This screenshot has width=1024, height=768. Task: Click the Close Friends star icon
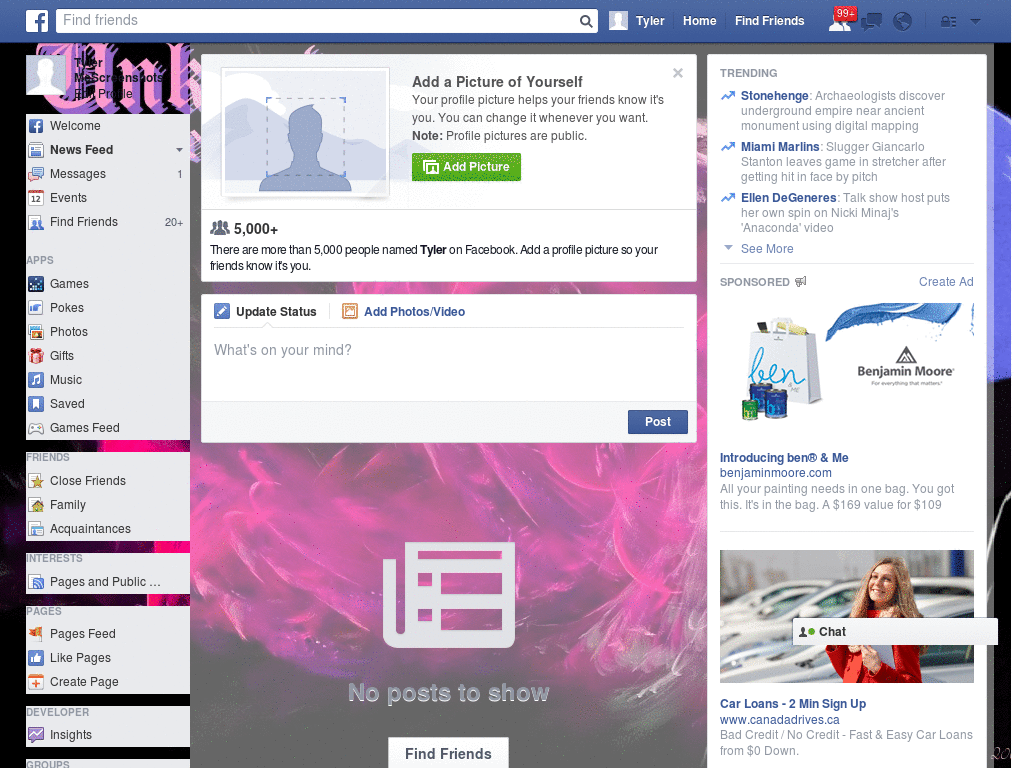[x=36, y=481]
